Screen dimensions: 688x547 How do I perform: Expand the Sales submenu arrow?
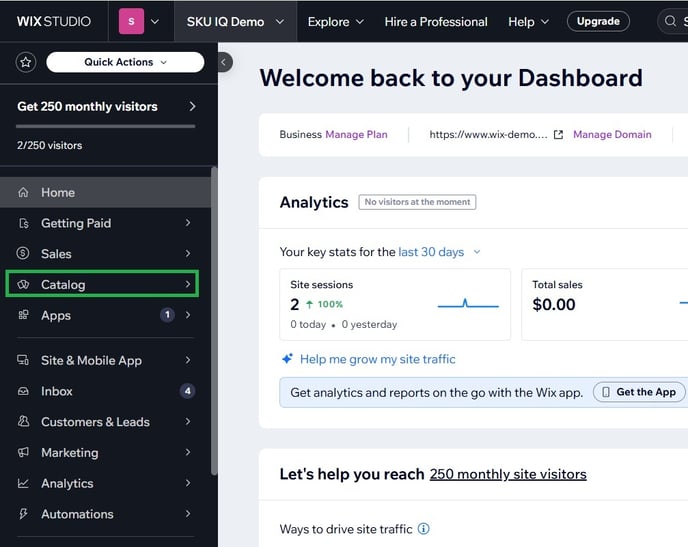188,254
